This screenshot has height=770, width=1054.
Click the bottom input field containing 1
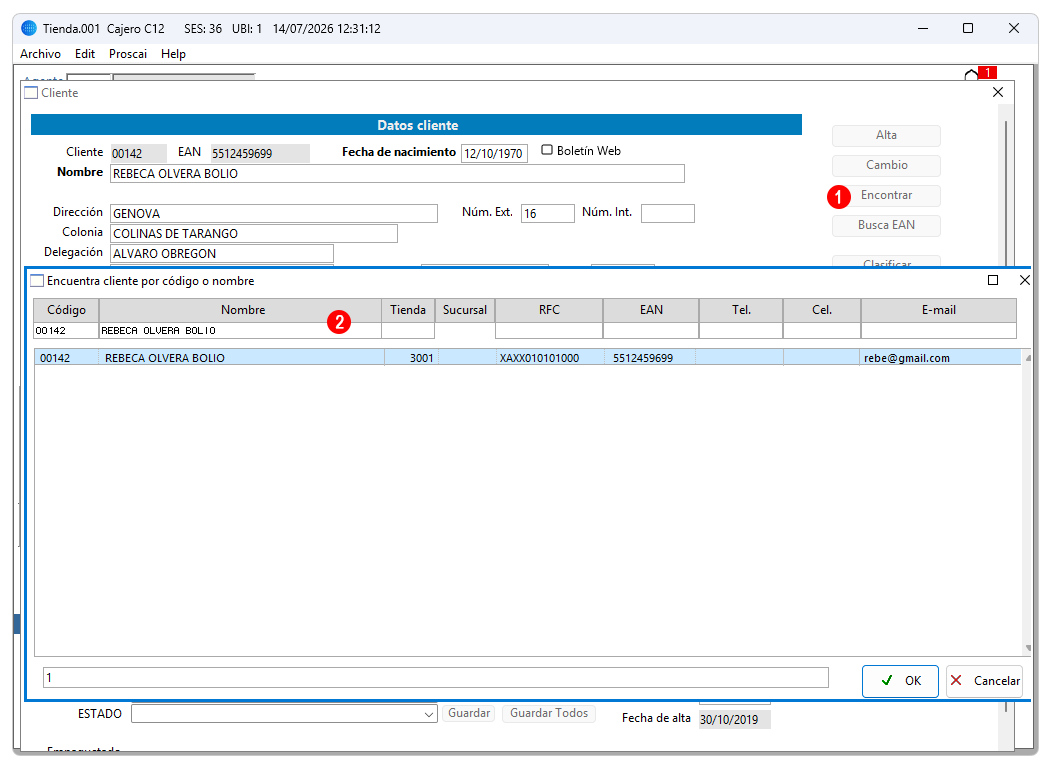[x=436, y=677]
